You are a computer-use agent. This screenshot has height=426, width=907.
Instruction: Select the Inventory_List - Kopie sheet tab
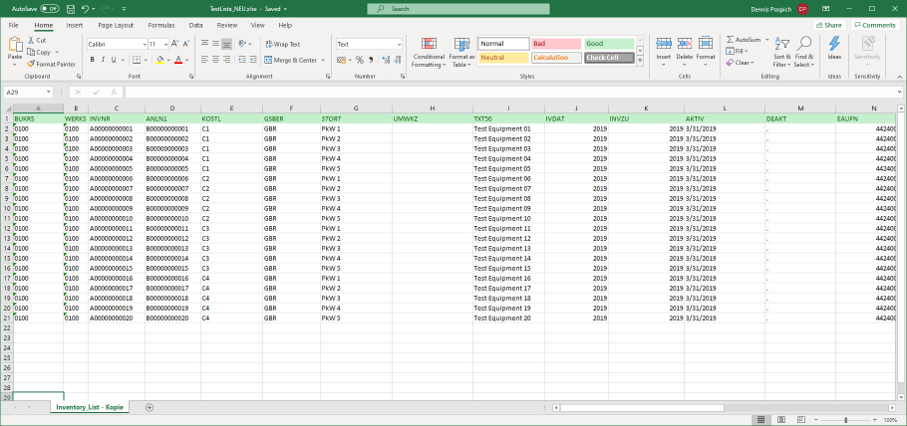pos(90,407)
